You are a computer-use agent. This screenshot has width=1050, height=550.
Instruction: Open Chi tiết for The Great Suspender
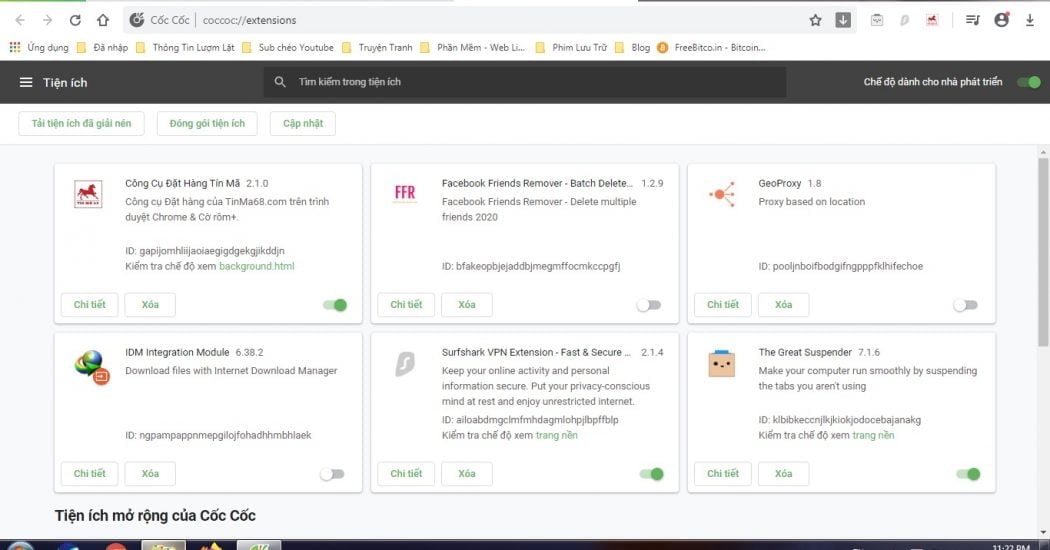pos(723,474)
